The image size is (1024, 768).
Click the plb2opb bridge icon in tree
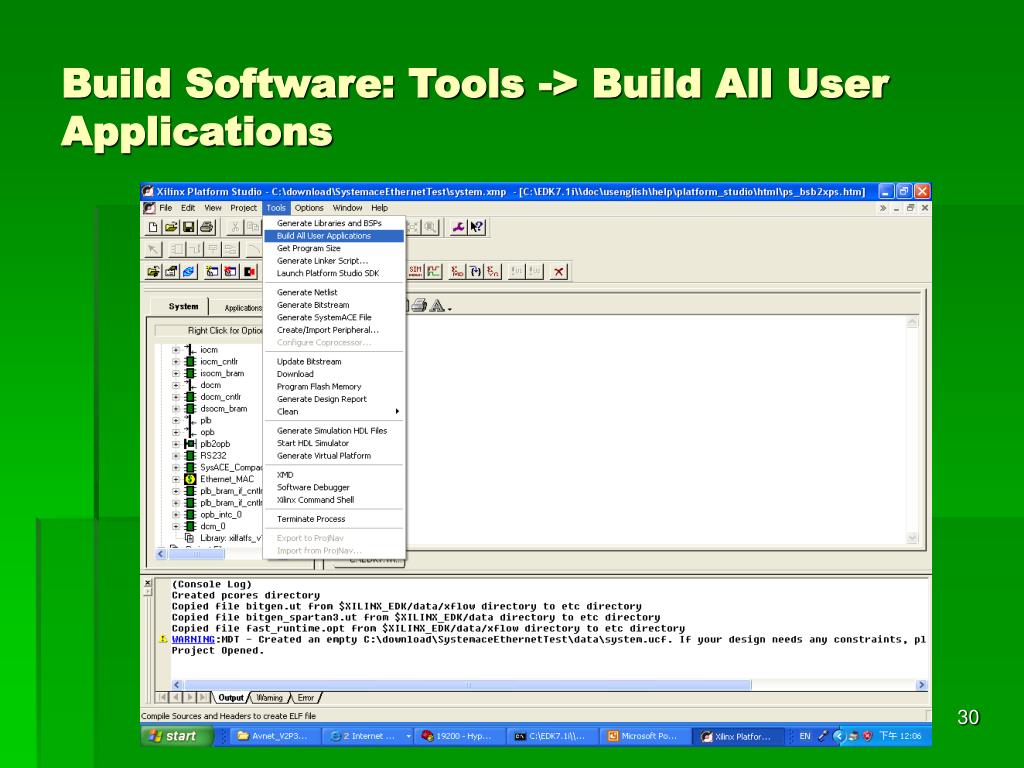click(x=190, y=444)
